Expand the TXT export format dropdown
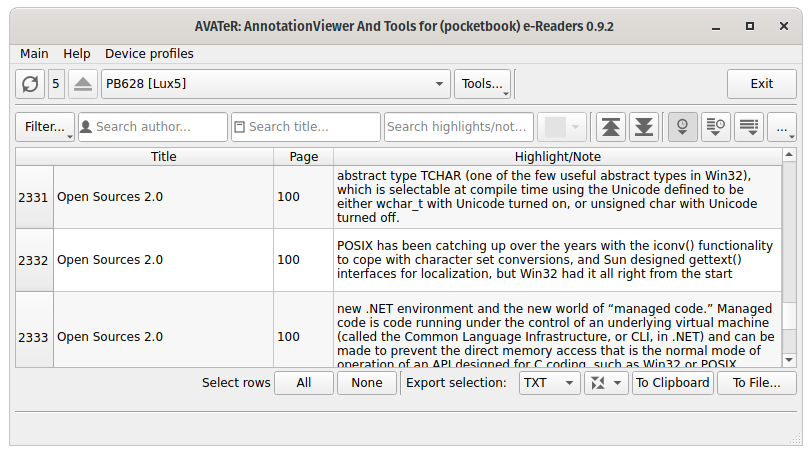The image size is (812, 455). coord(548,383)
